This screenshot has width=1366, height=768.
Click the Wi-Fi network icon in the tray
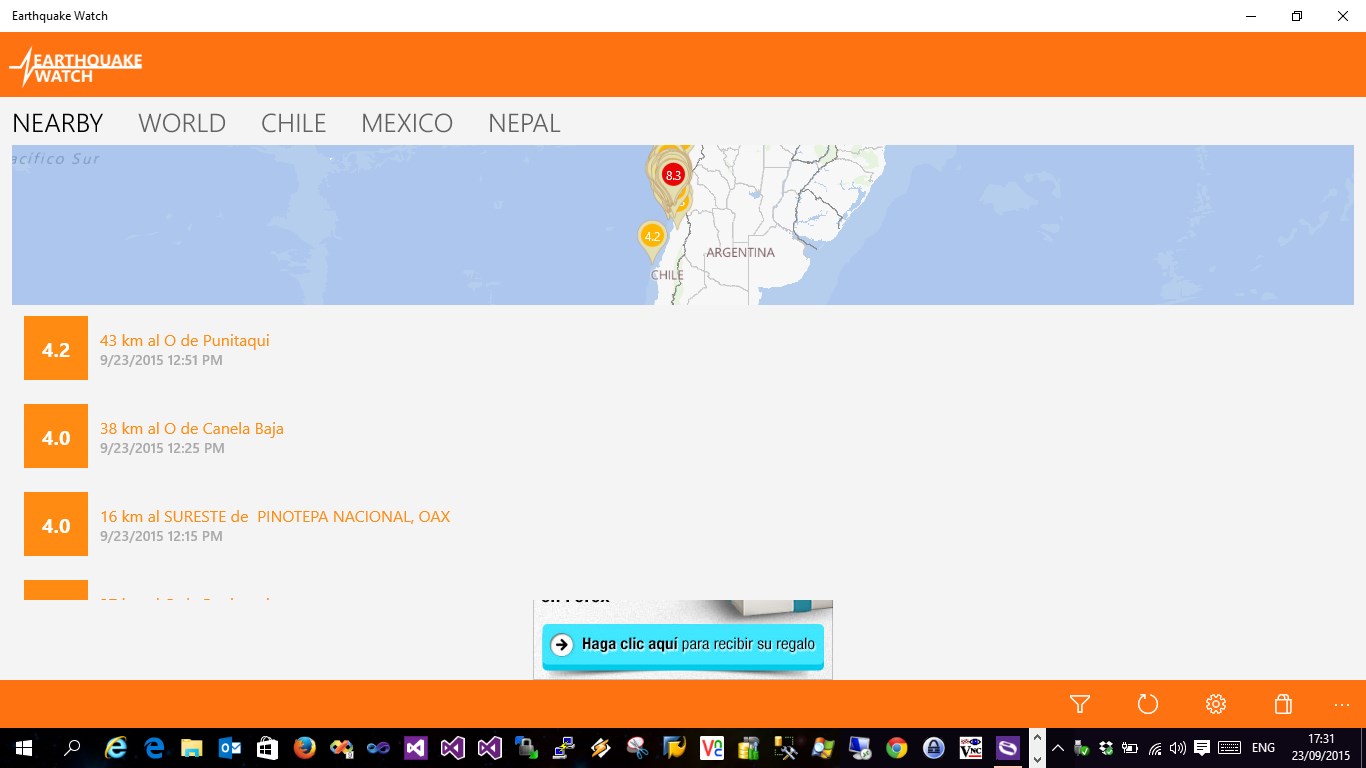point(1157,747)
